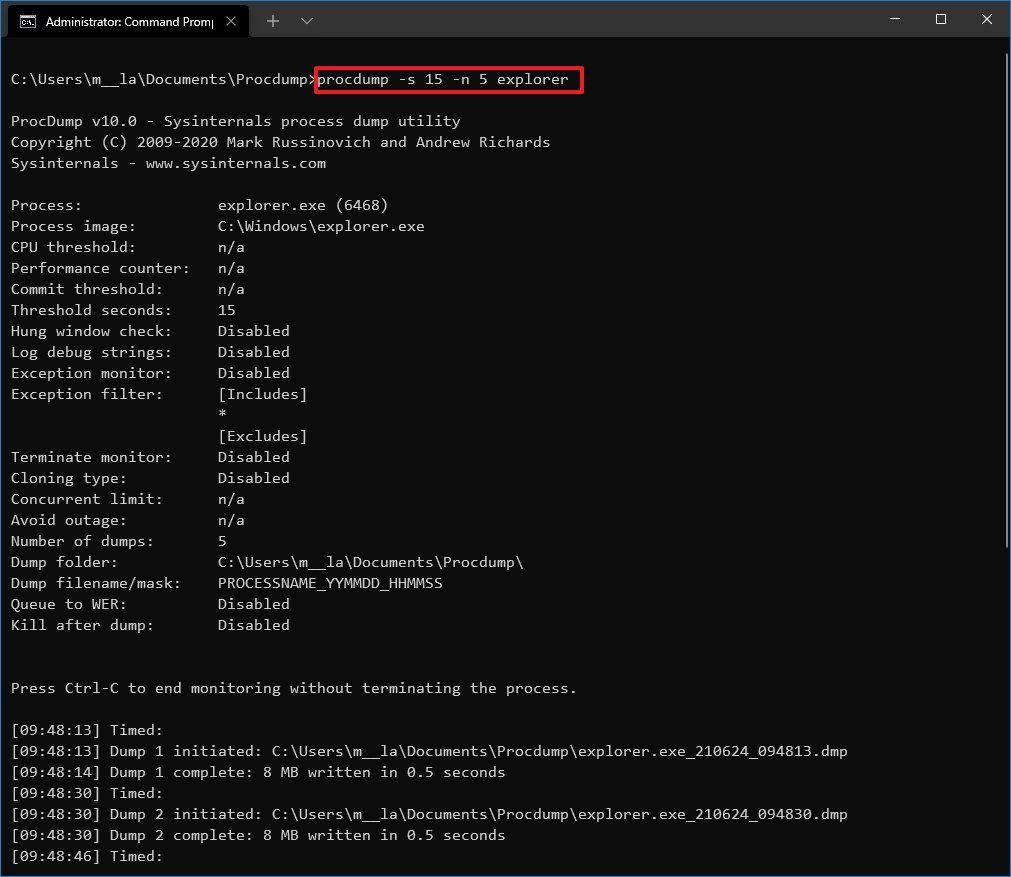Click the Number of dumps value
The width and height of the screenshot is (1011, 877).
coord(222,541)
